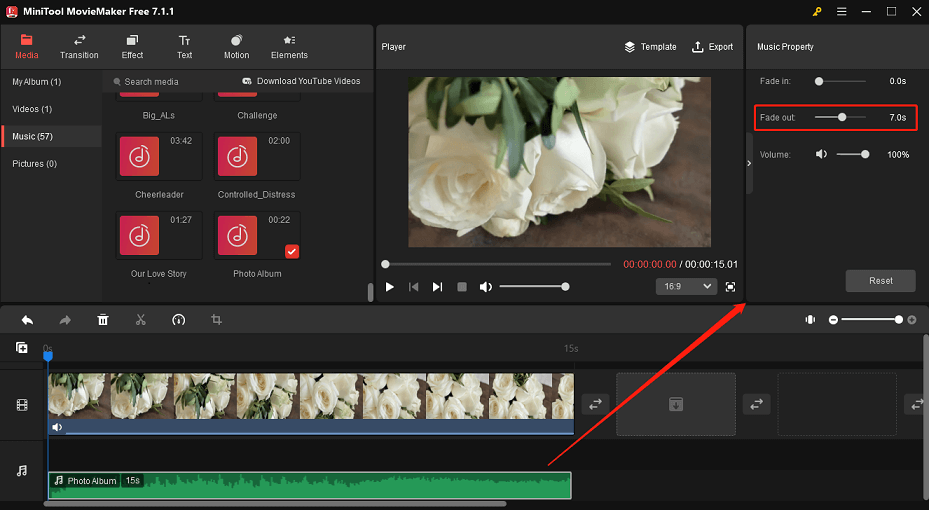Open the hamburger menu
929x510 pixels.
(x=841, y=11)
